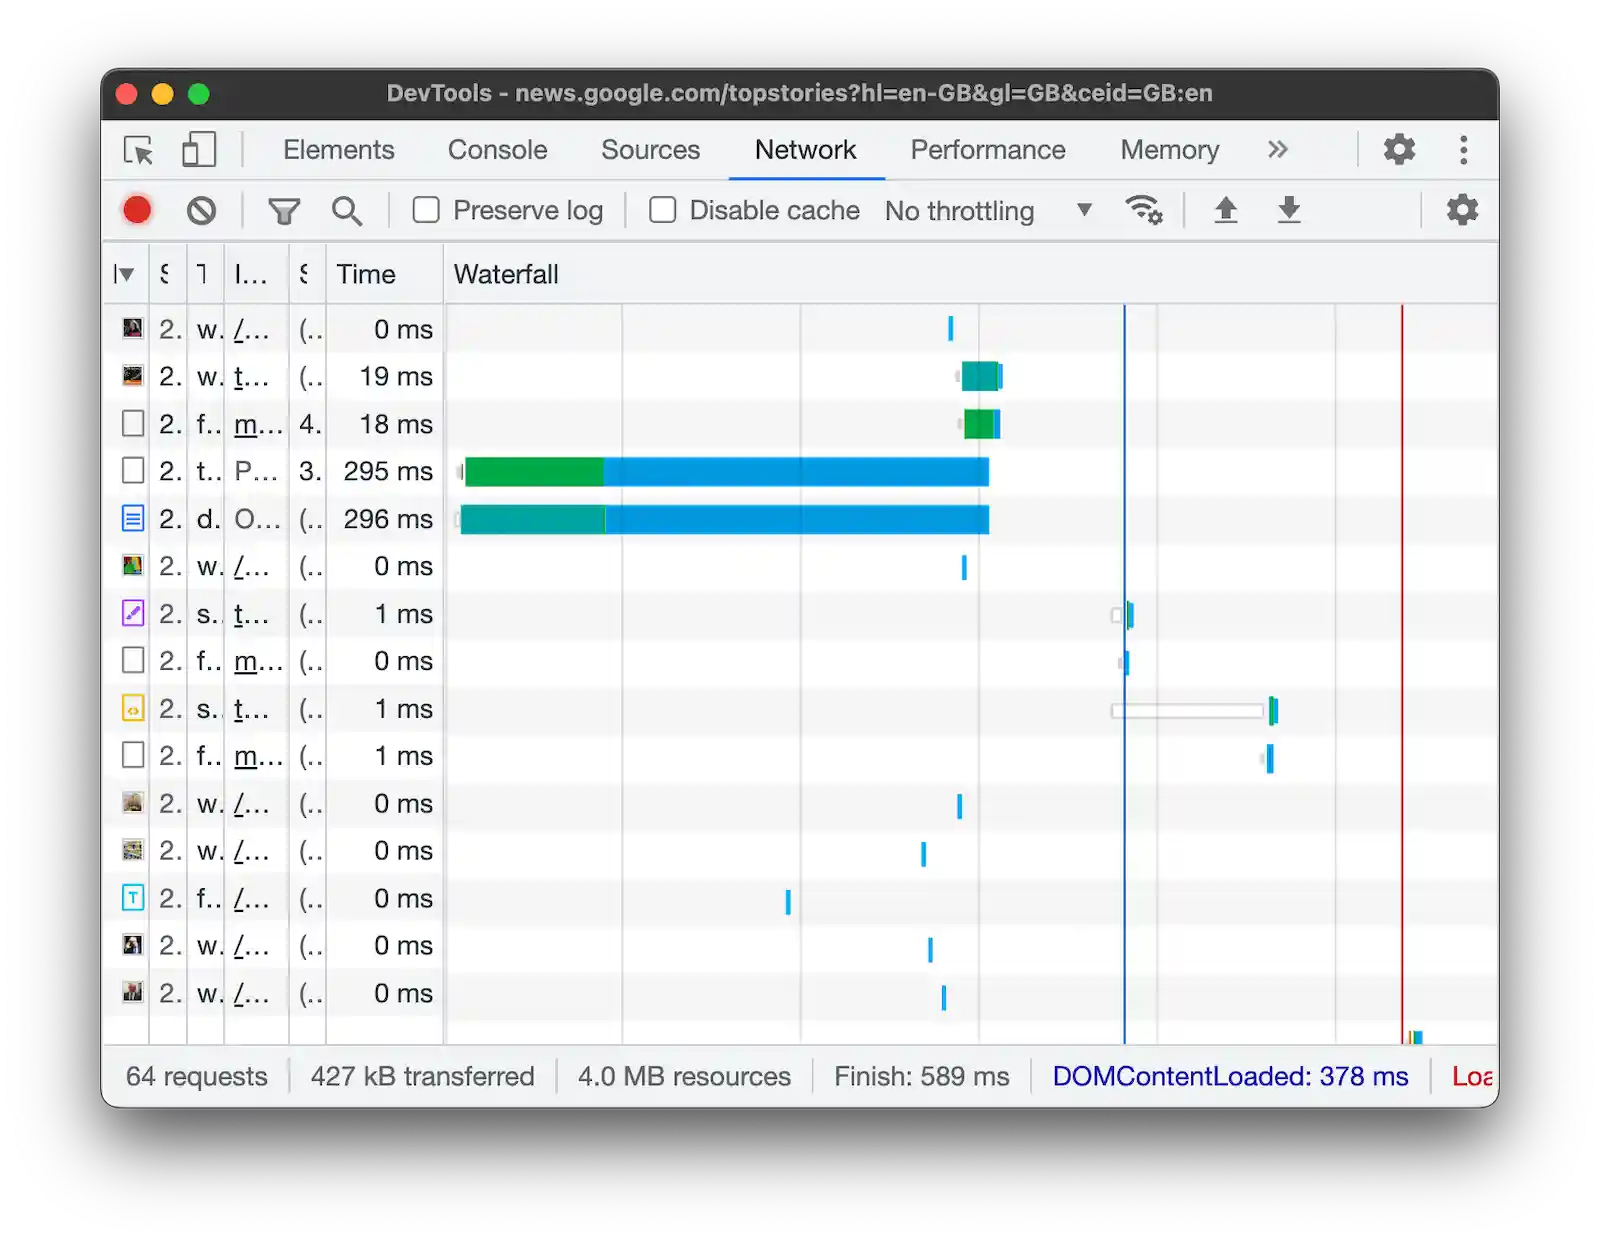Sort requests by the Time column header
Viewport: 1600px width, 1241px height.
tap(367, 274)
